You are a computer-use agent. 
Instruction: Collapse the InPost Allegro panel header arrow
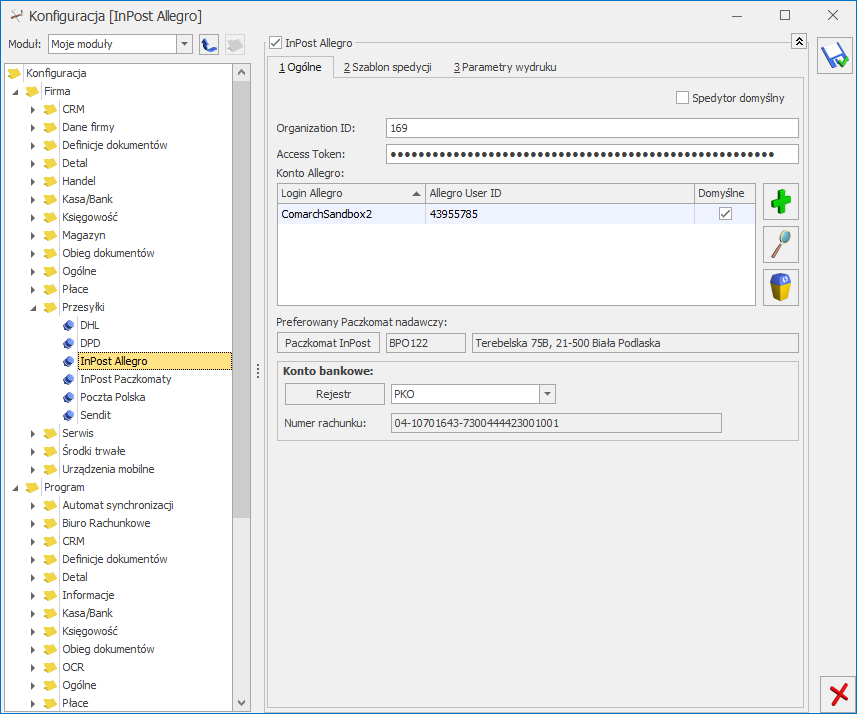coord(799,41)
